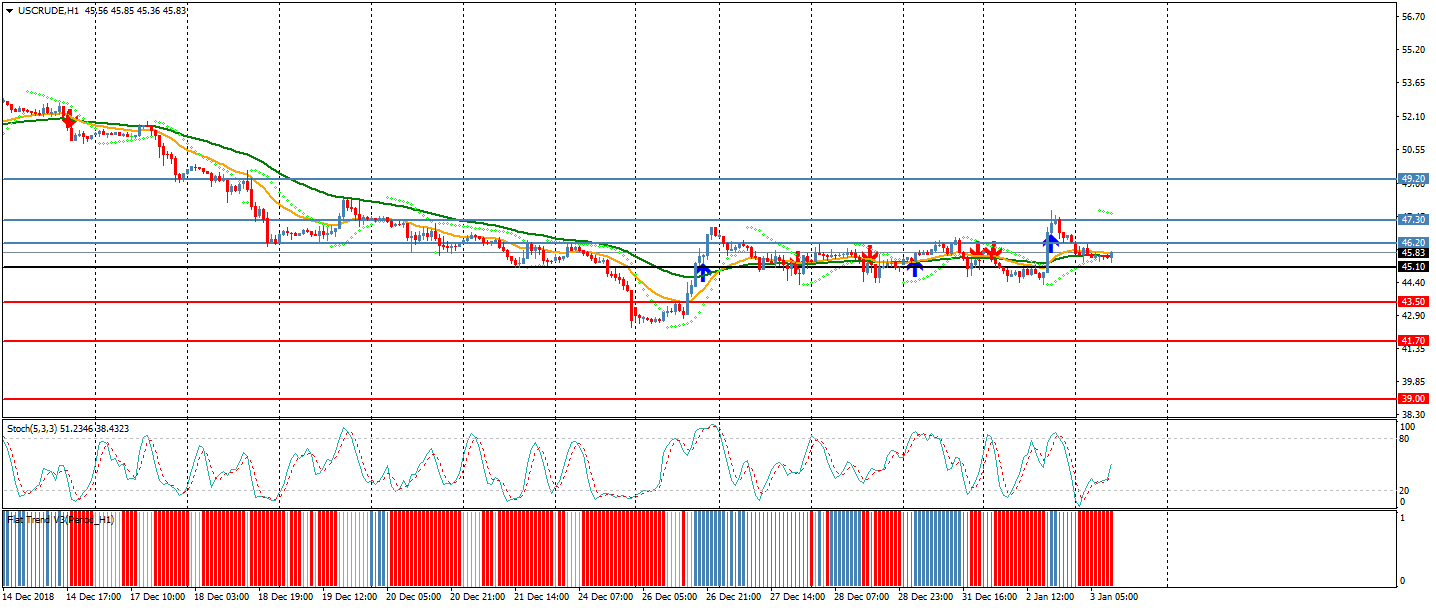Screen dimensions: 1436x608
Task: Click the red 39.00 support price label
Action: tap(1413, 399)
